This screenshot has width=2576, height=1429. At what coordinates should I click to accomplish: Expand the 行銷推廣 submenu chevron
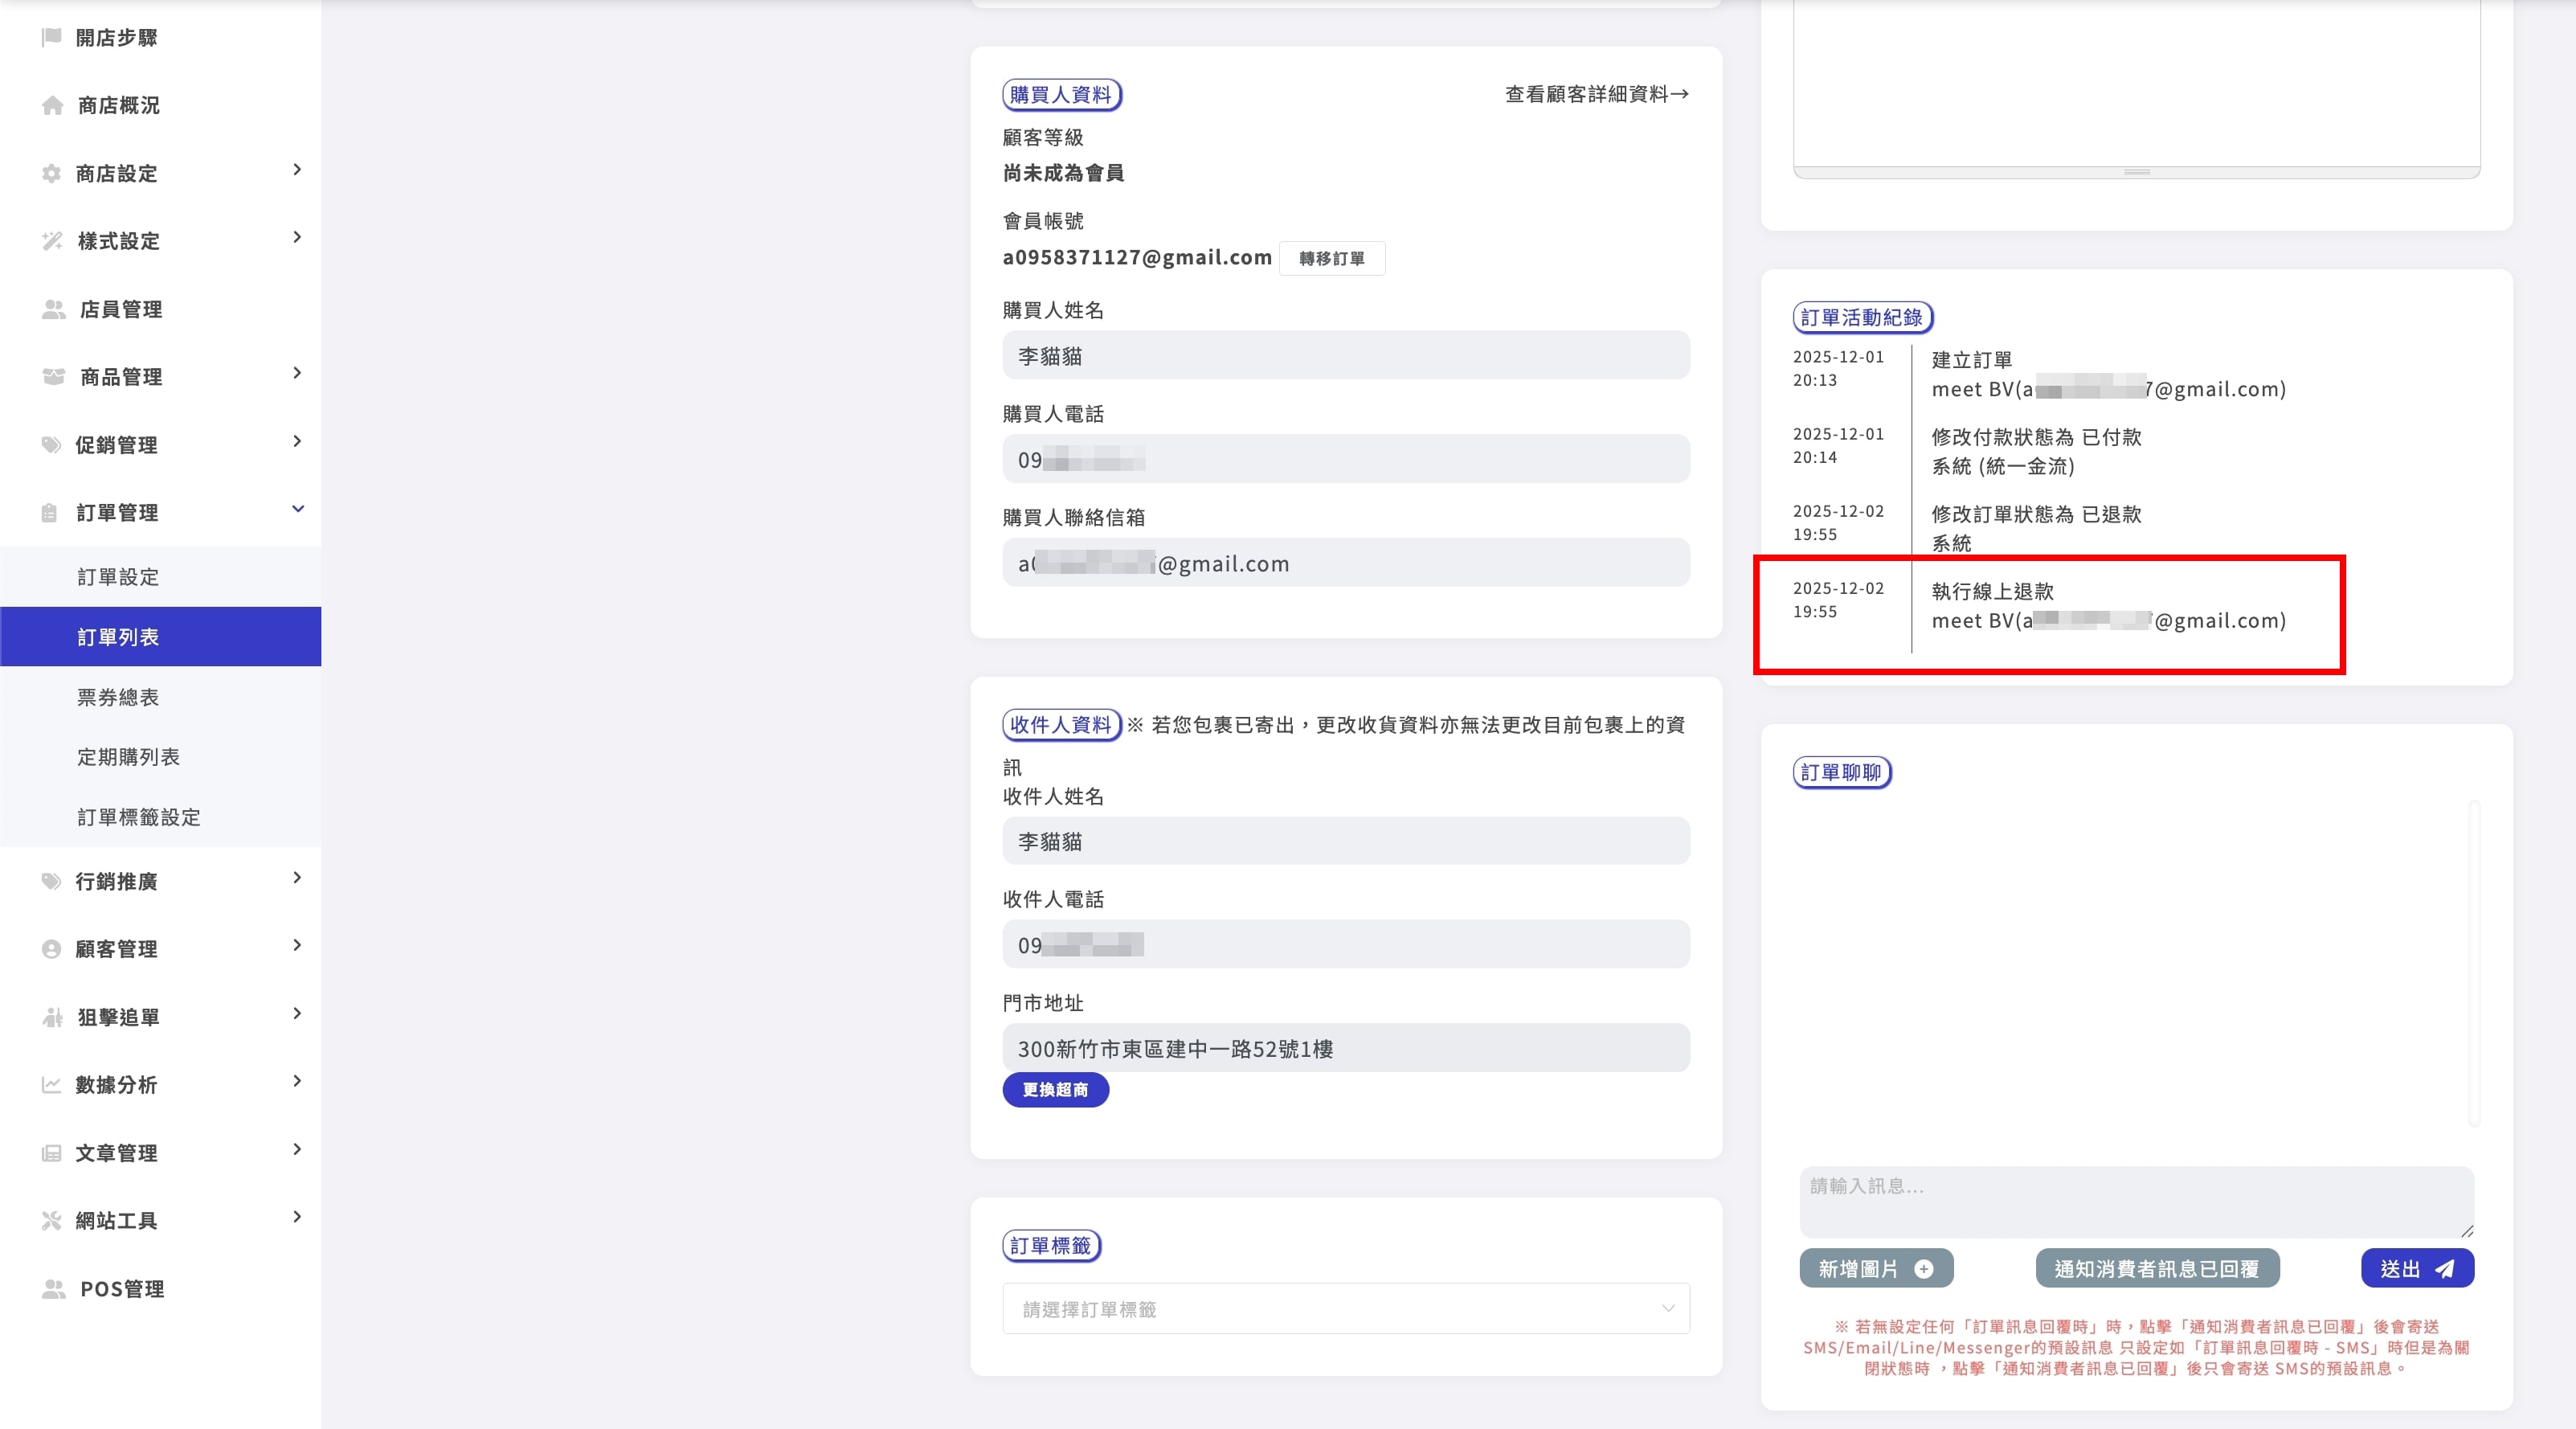tap(297, 877)
